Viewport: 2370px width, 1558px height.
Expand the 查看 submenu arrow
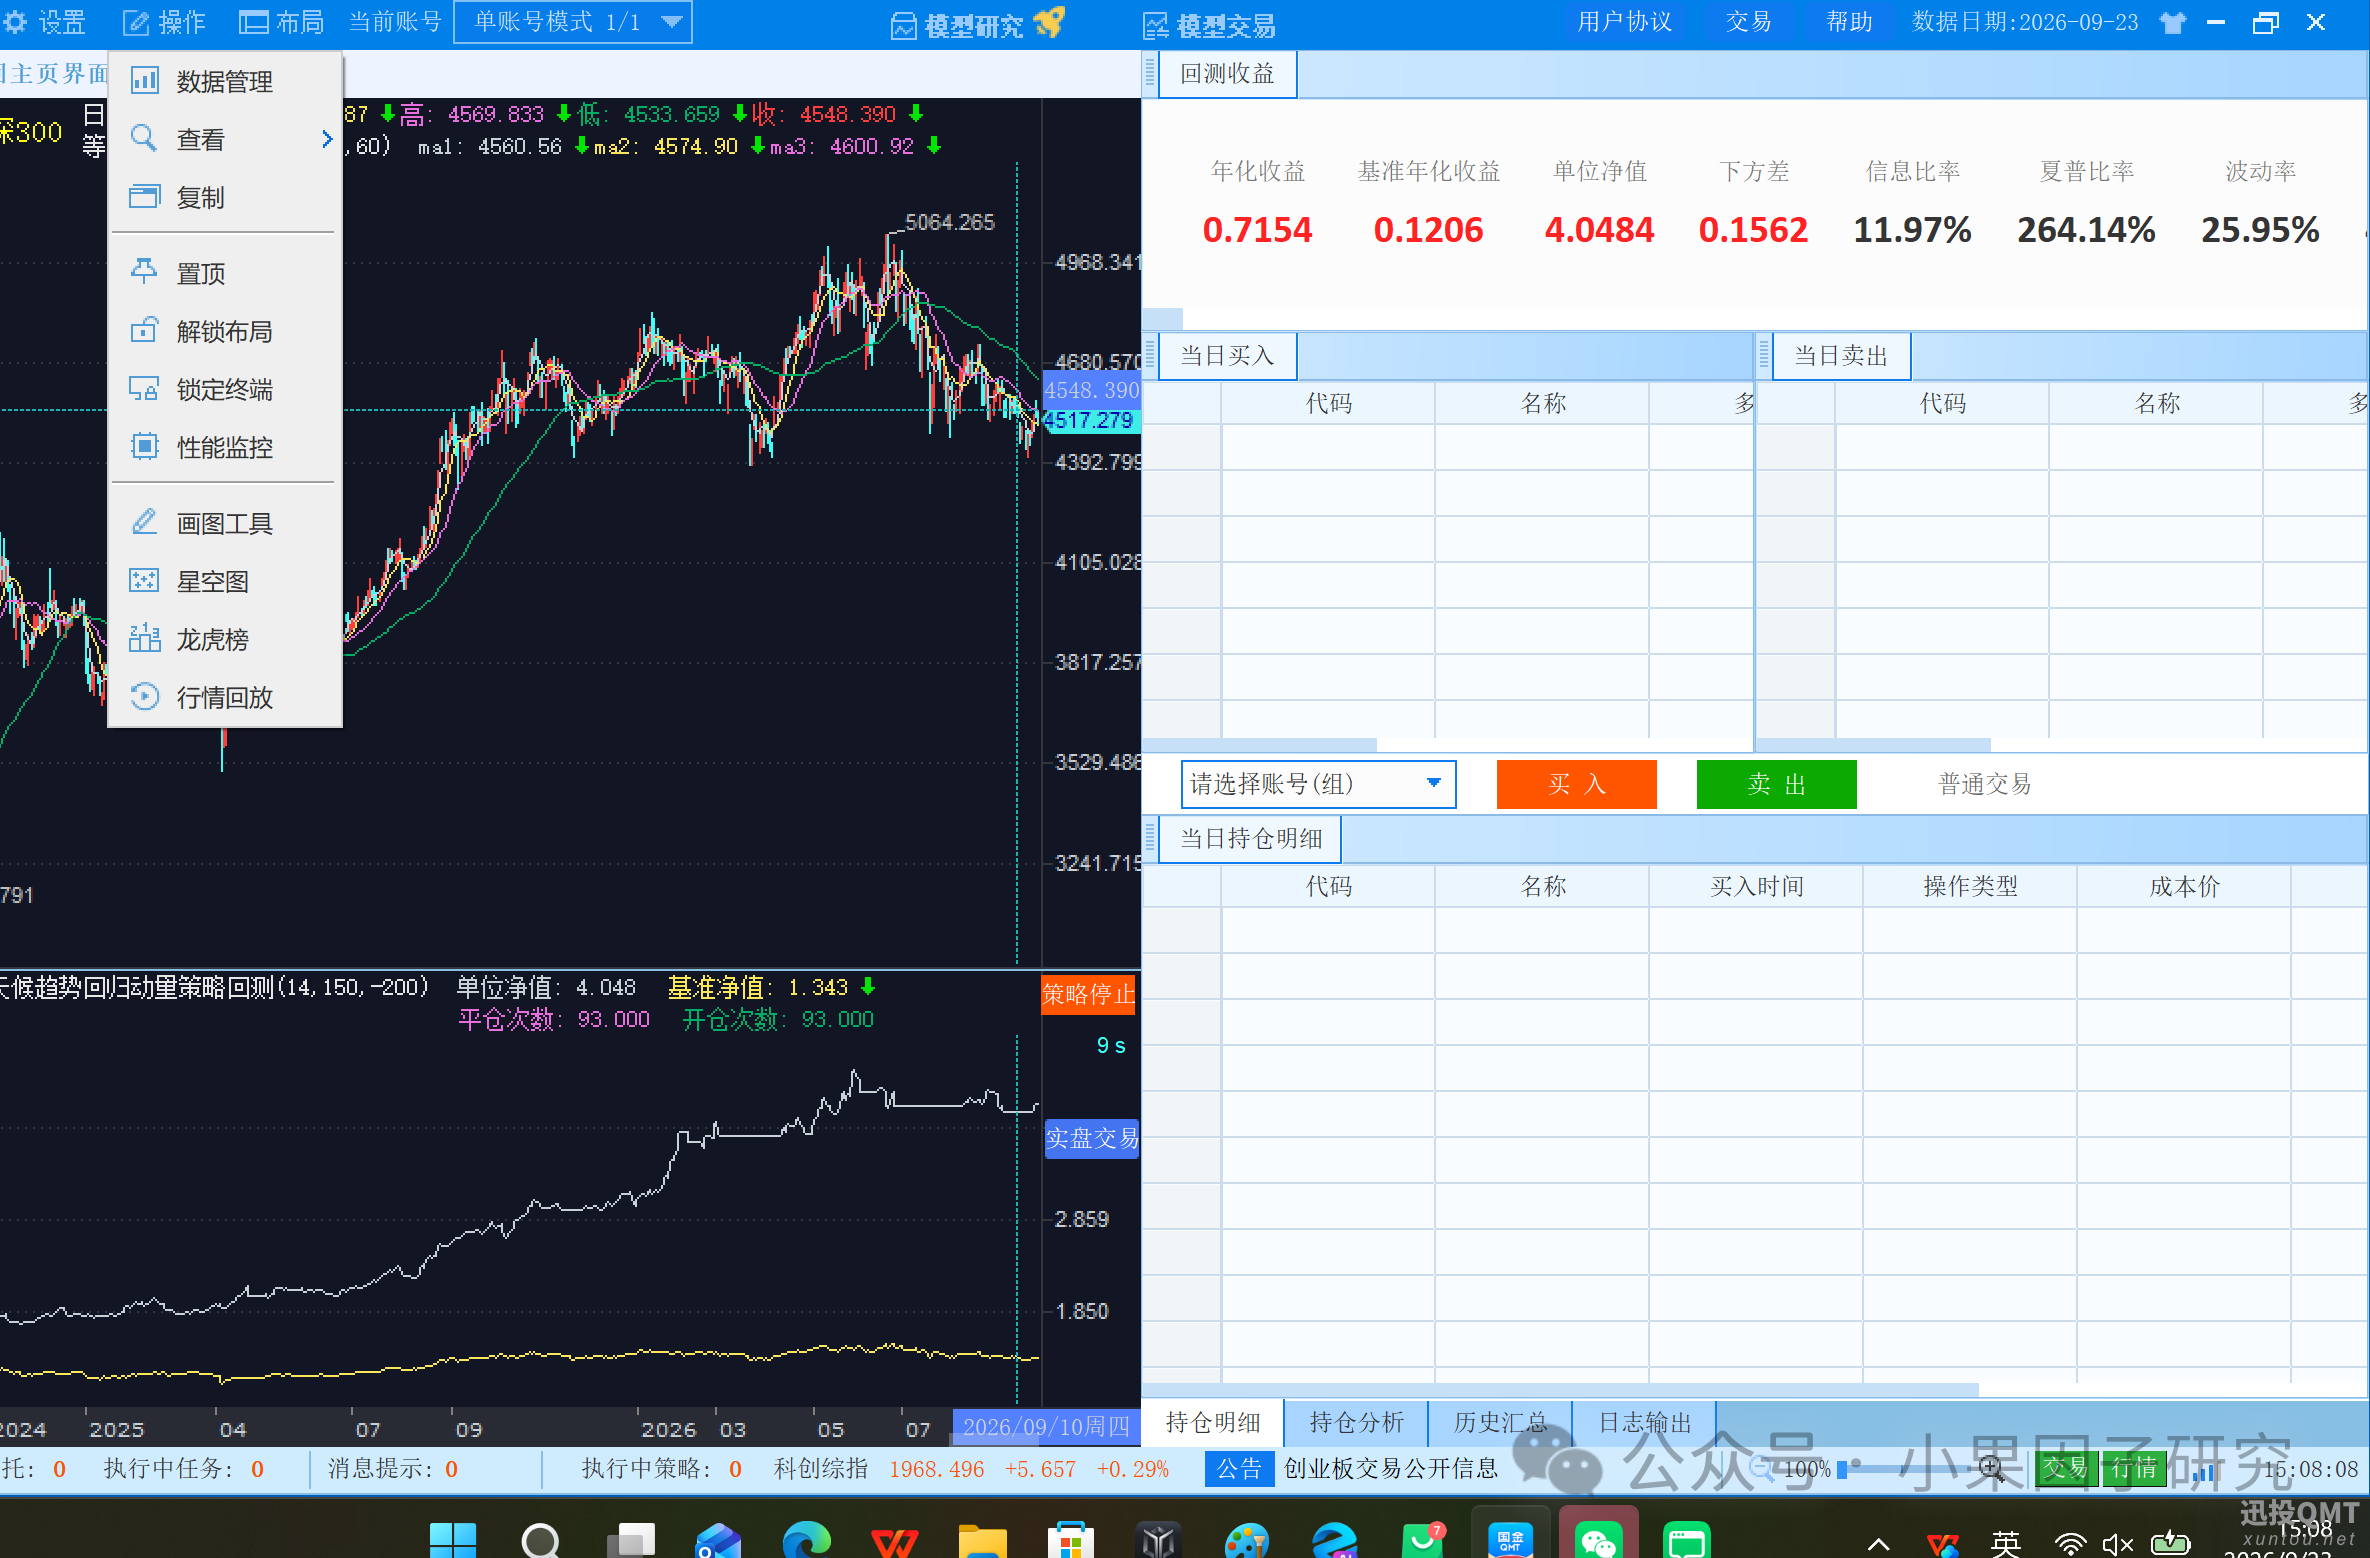tap(326, 139)
